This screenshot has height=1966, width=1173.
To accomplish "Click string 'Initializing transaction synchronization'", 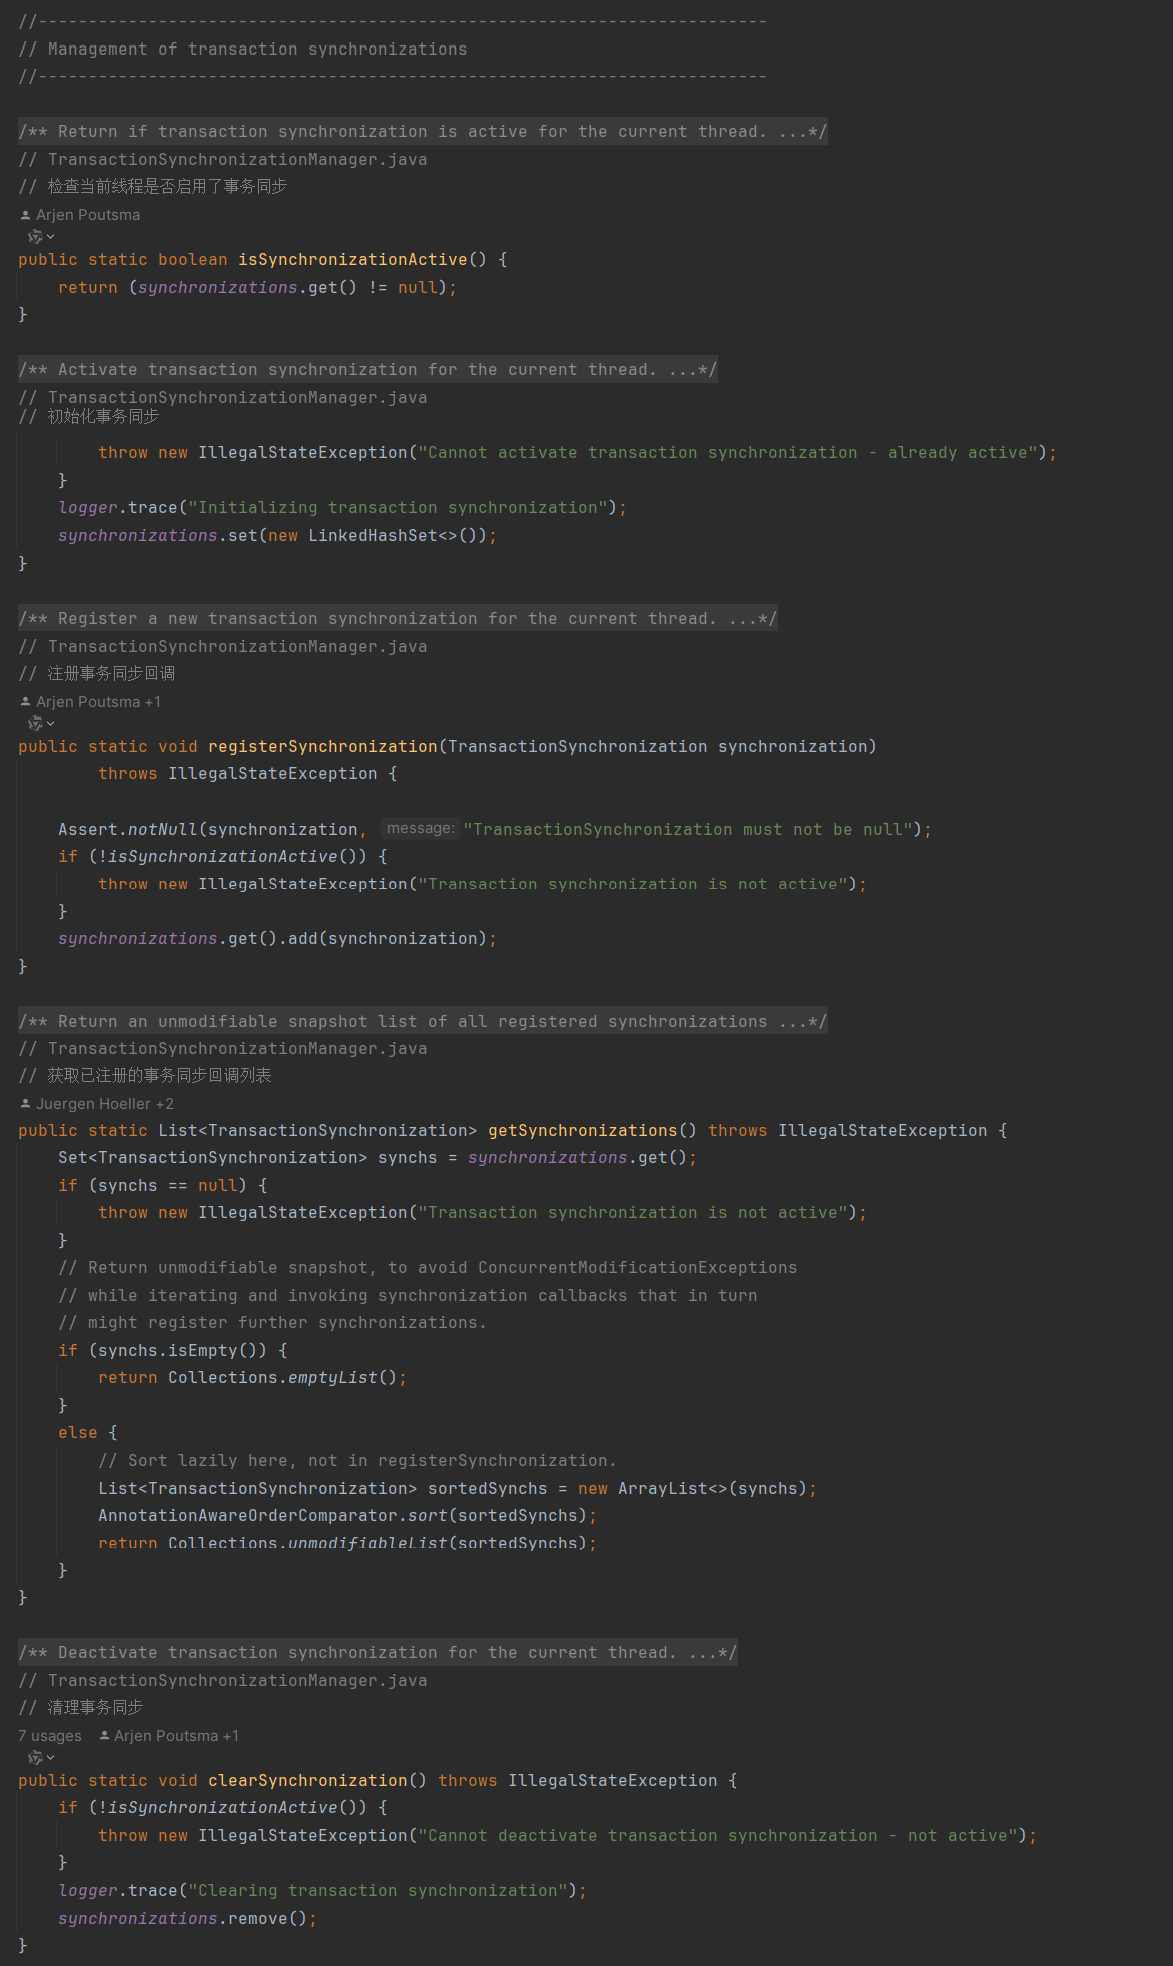I will pos(398,508).
